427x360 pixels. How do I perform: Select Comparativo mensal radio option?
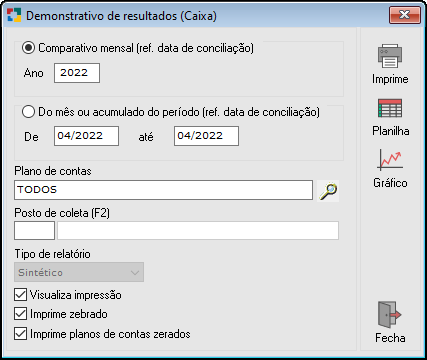[28, 48]
